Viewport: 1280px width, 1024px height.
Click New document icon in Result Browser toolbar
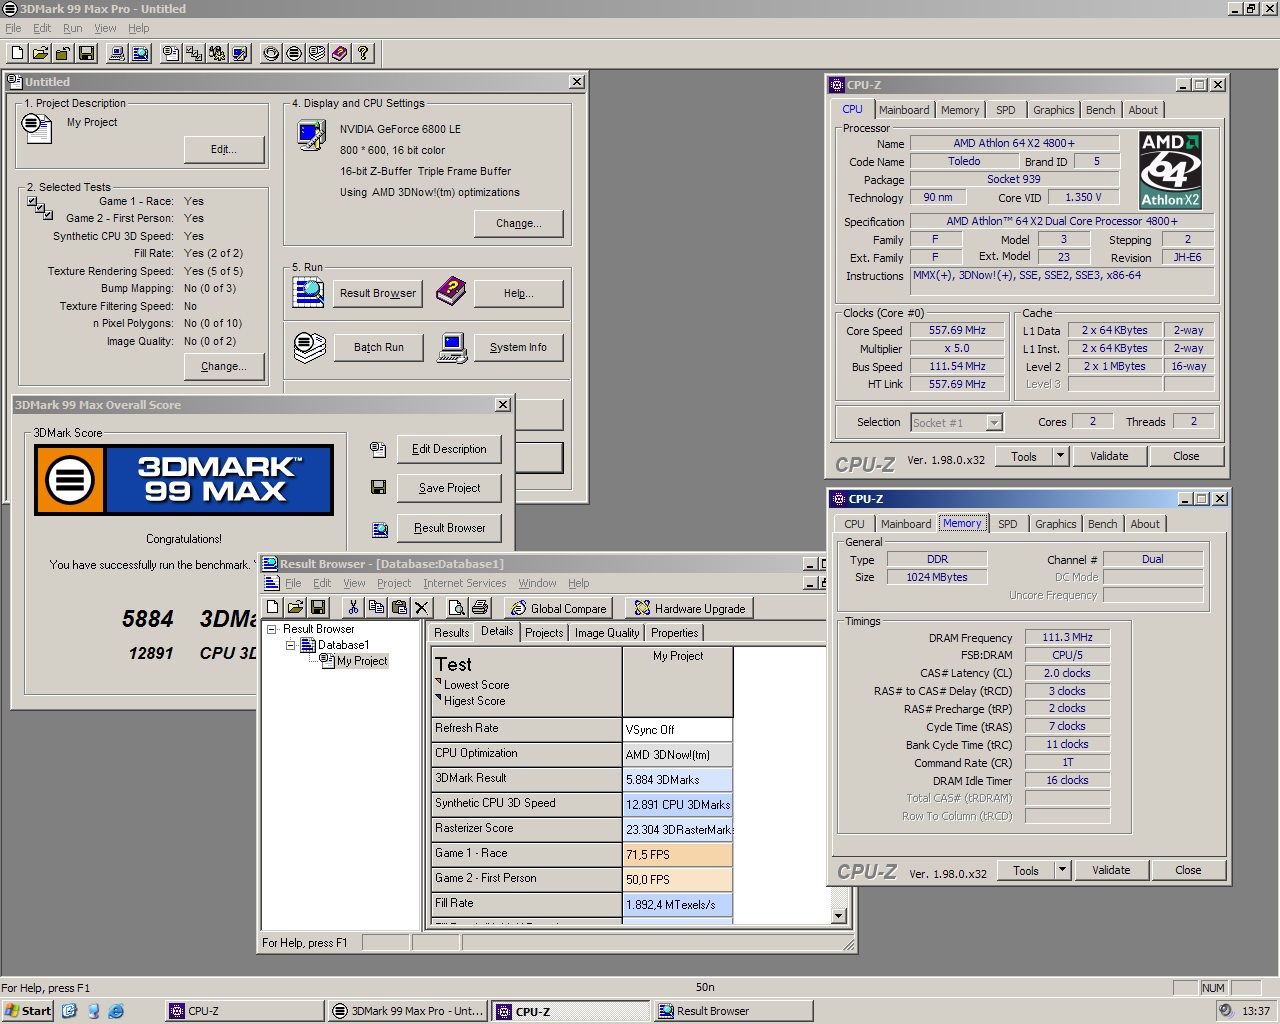272,607
